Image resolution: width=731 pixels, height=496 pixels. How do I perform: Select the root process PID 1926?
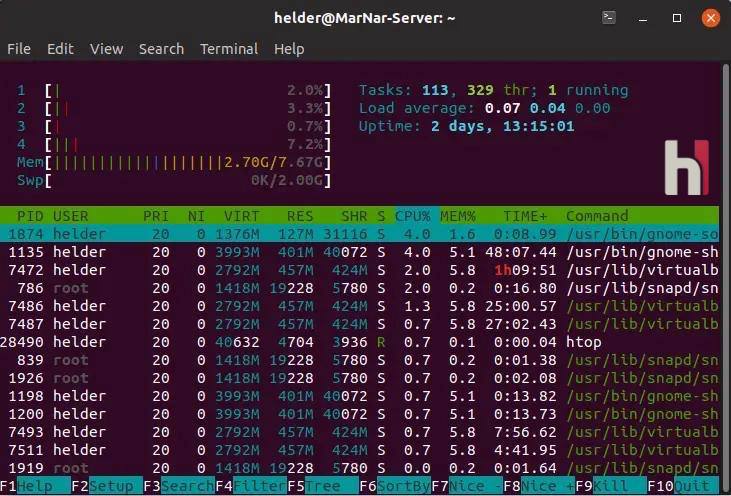(359, 378)
